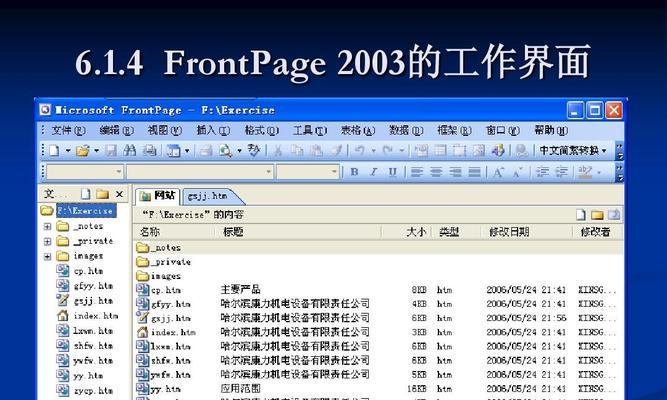The width and height of the screenshot is (667, 400).
Task: Open dropdown arrow beside Open icon
Action: point(97,150)
